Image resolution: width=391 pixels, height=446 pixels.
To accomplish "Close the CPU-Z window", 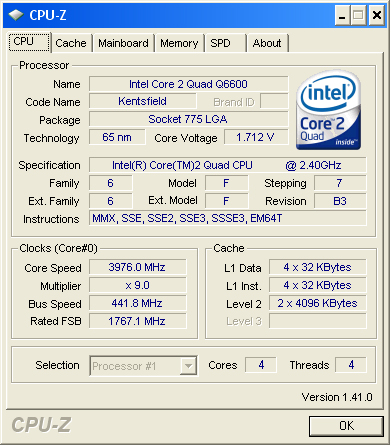I will click(x=377, y=15).
